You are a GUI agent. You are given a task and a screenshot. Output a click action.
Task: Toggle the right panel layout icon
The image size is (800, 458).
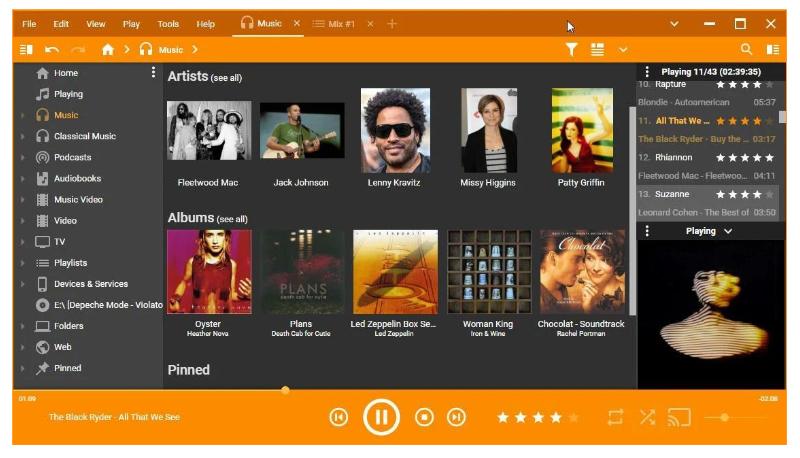[x=773, y=49]
